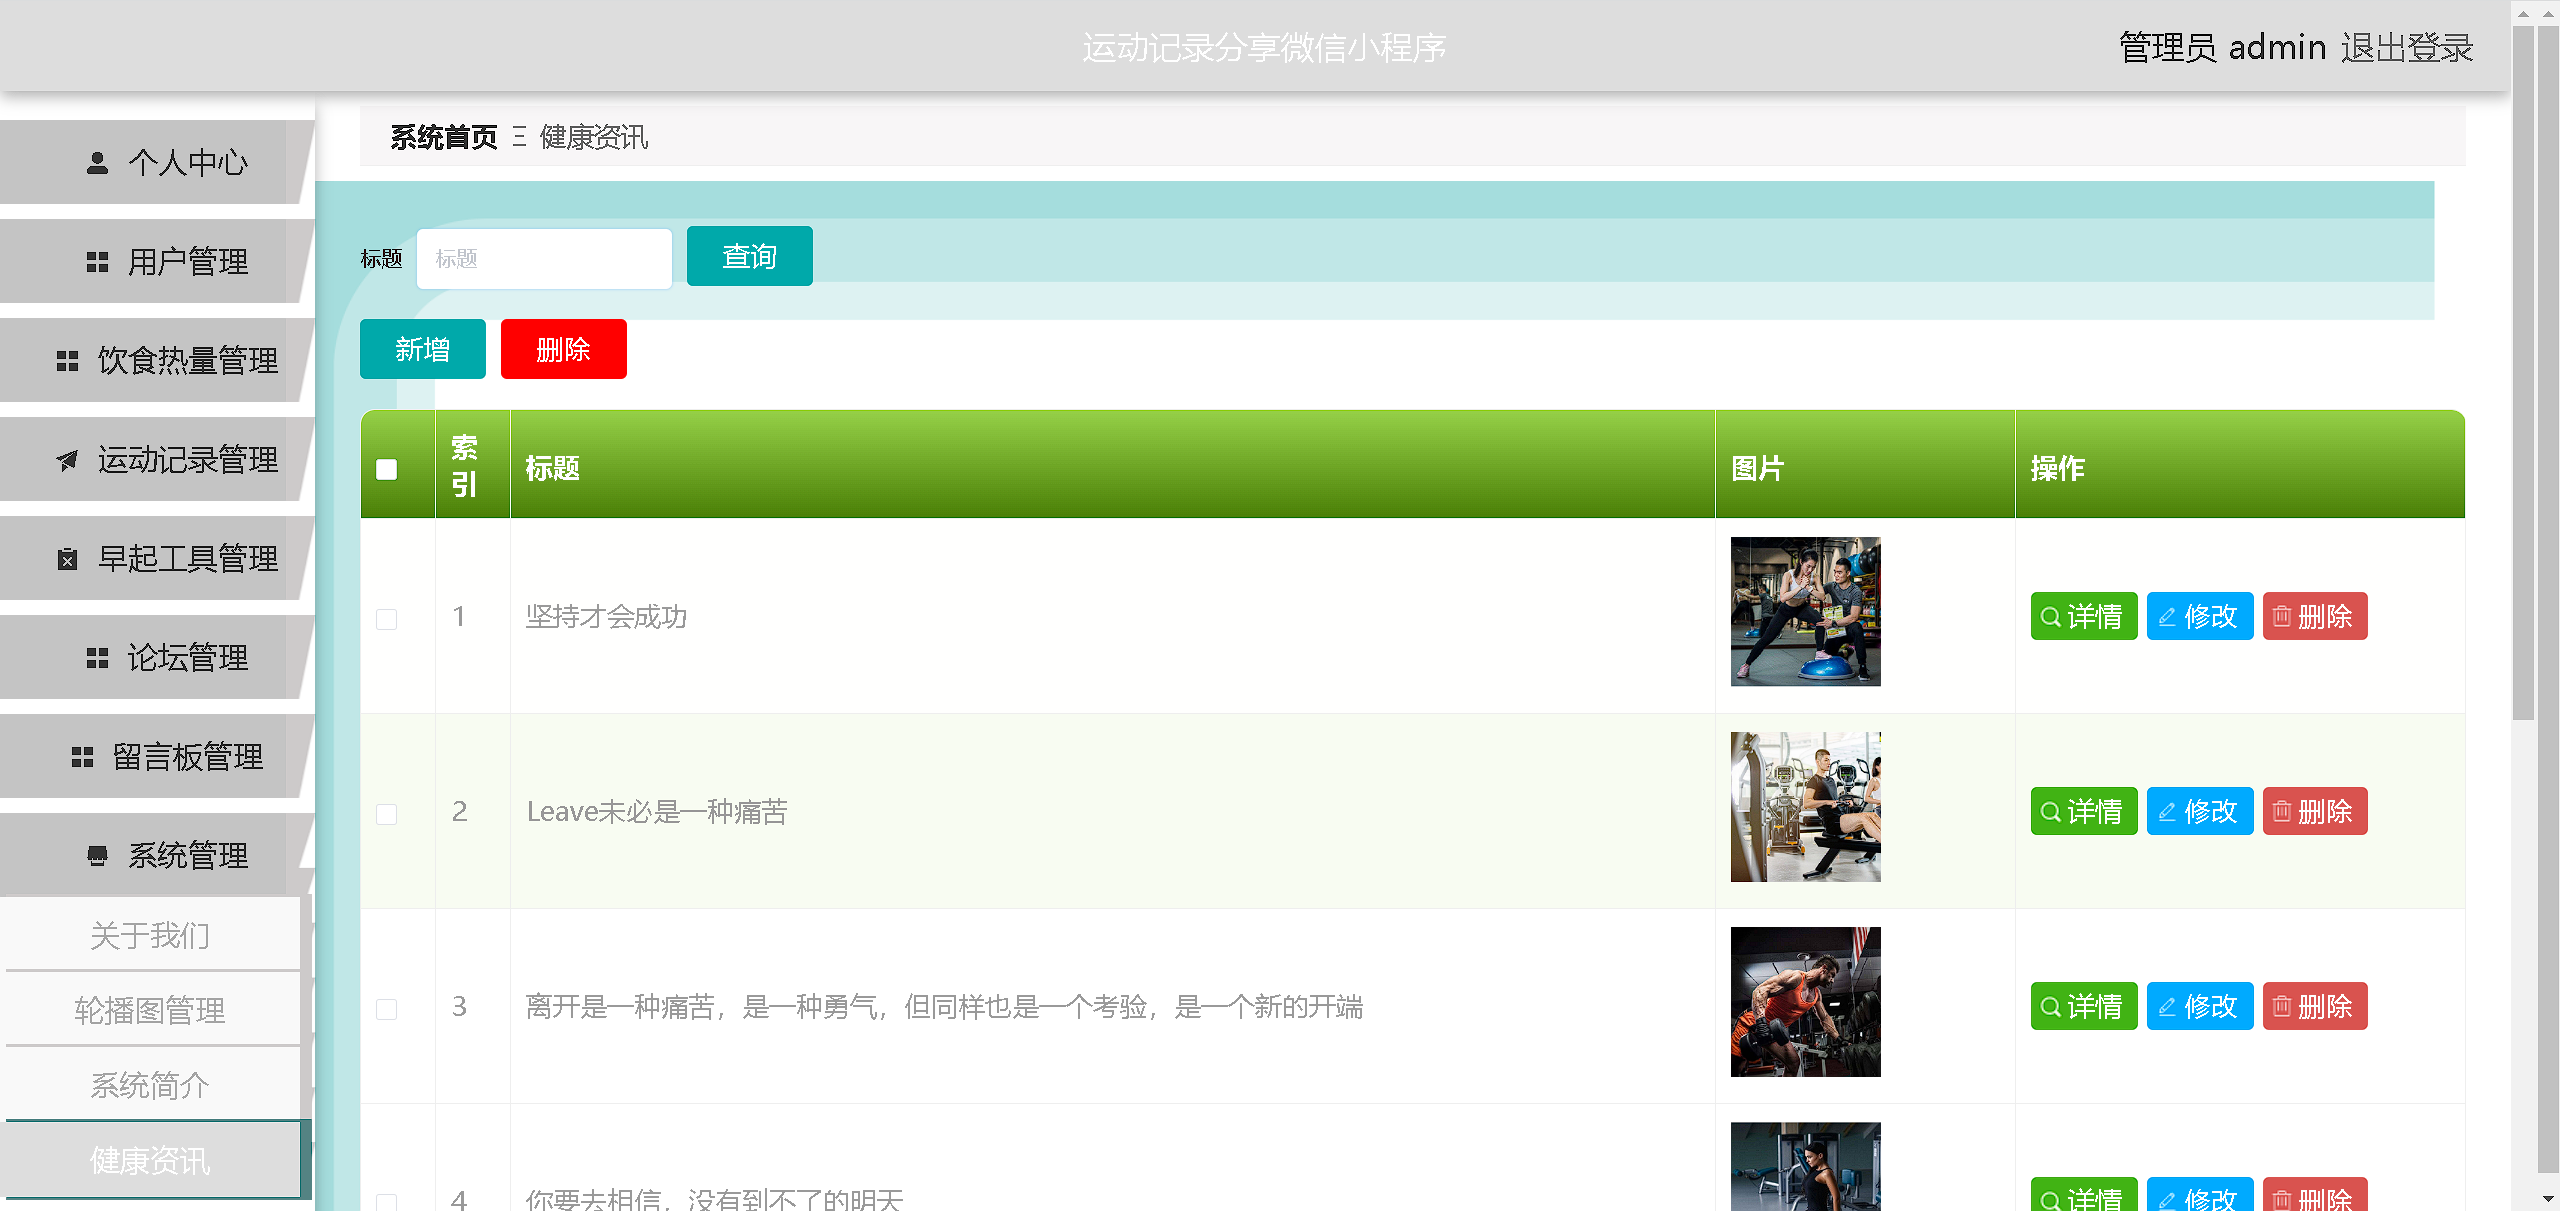Viewport: 2560px width, 1211px height.
Task: Click the trash icon on row 3 删除
Action: pyautogui.click(x=2282, y=1006)
